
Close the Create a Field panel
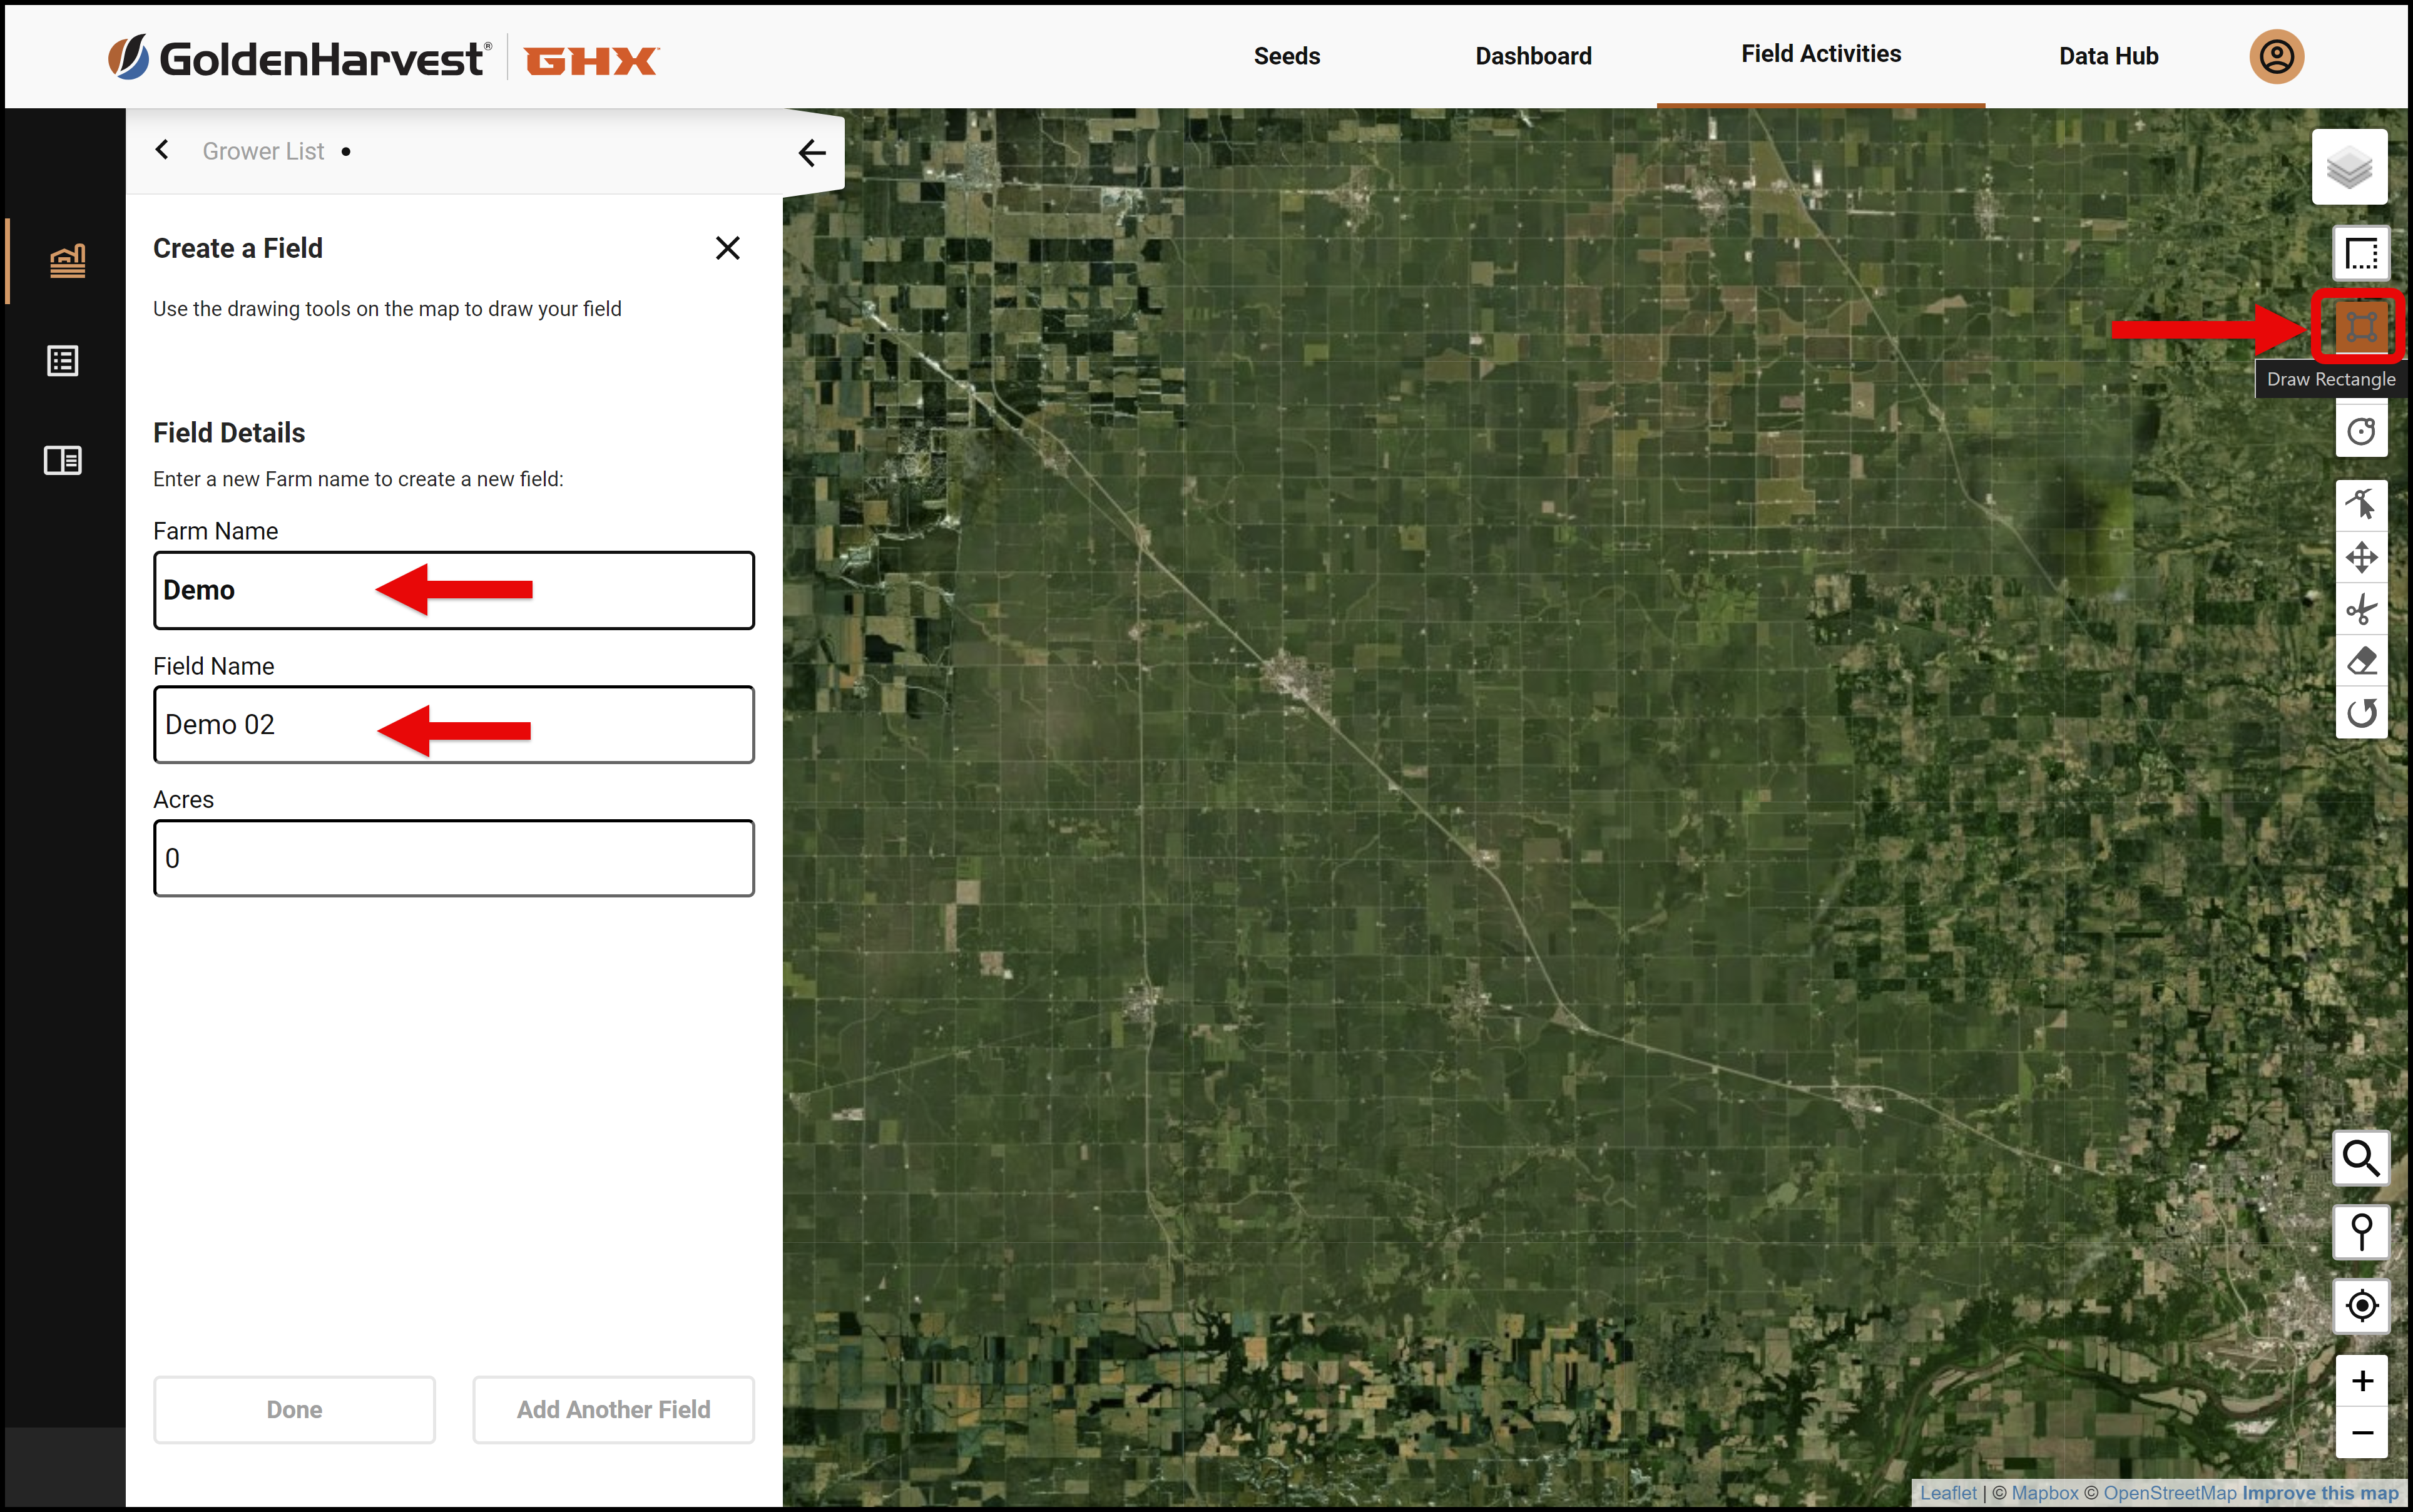[727, 248]
